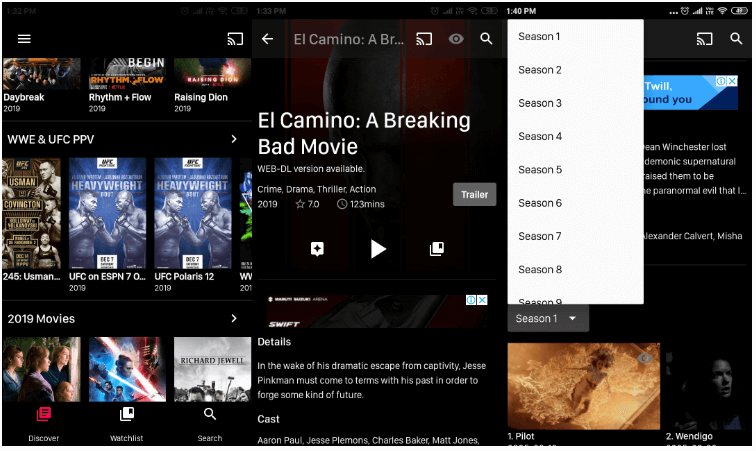The image size is (756, 451).
Task: Play El Camino movie
Action: click(x=378, y=249)
